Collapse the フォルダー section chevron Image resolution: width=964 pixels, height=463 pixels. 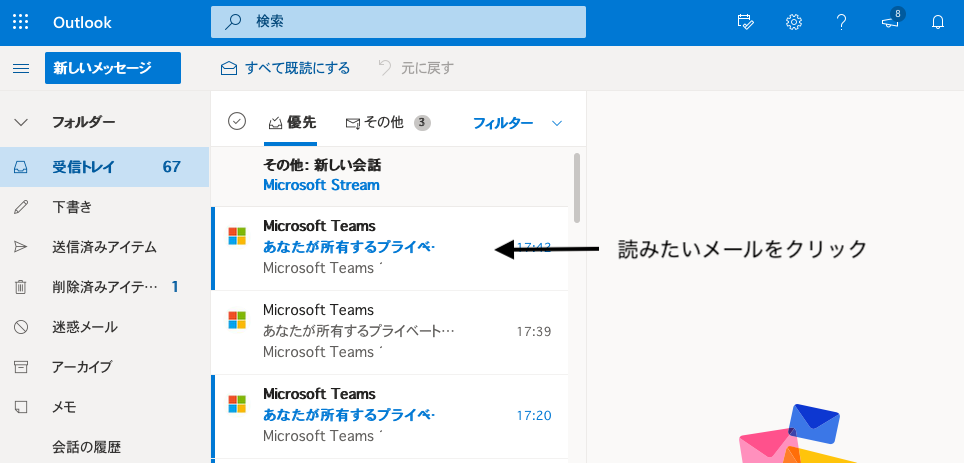click(x=21, y=122)
